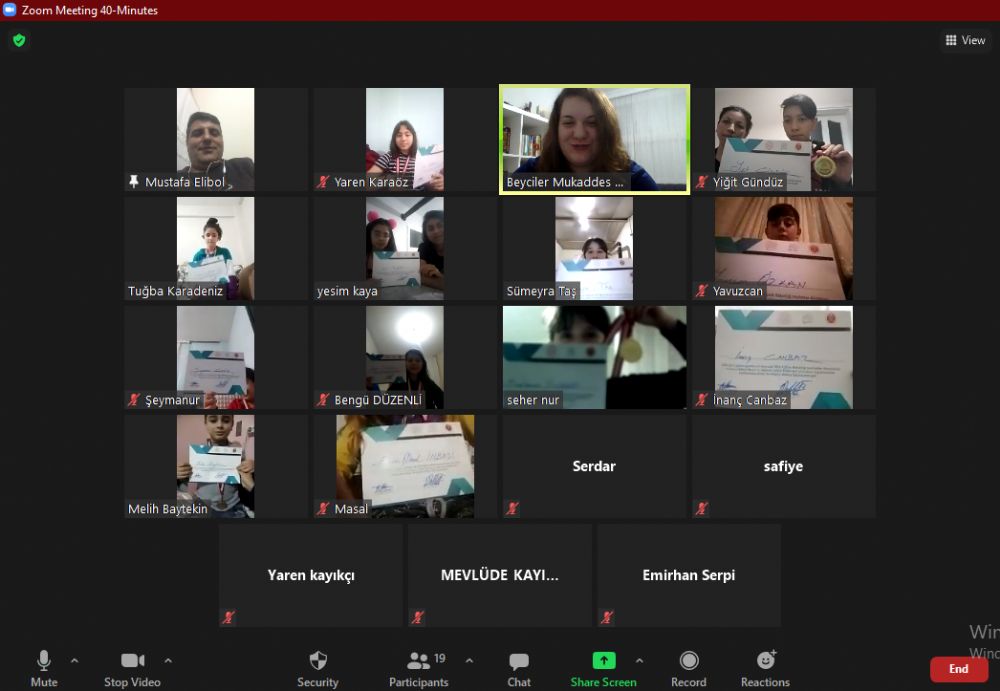Click the muted mic icon on Serdar's tile
1000x691 pixels.
coord(513,509)
